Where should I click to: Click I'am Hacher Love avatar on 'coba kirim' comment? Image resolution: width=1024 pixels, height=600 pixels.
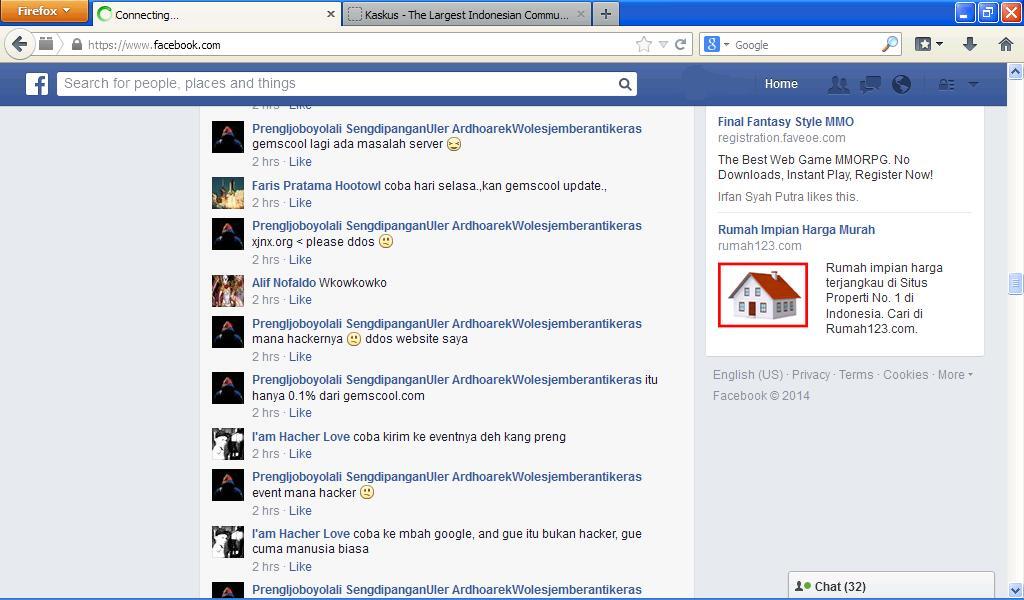click(x=228, y=445)
